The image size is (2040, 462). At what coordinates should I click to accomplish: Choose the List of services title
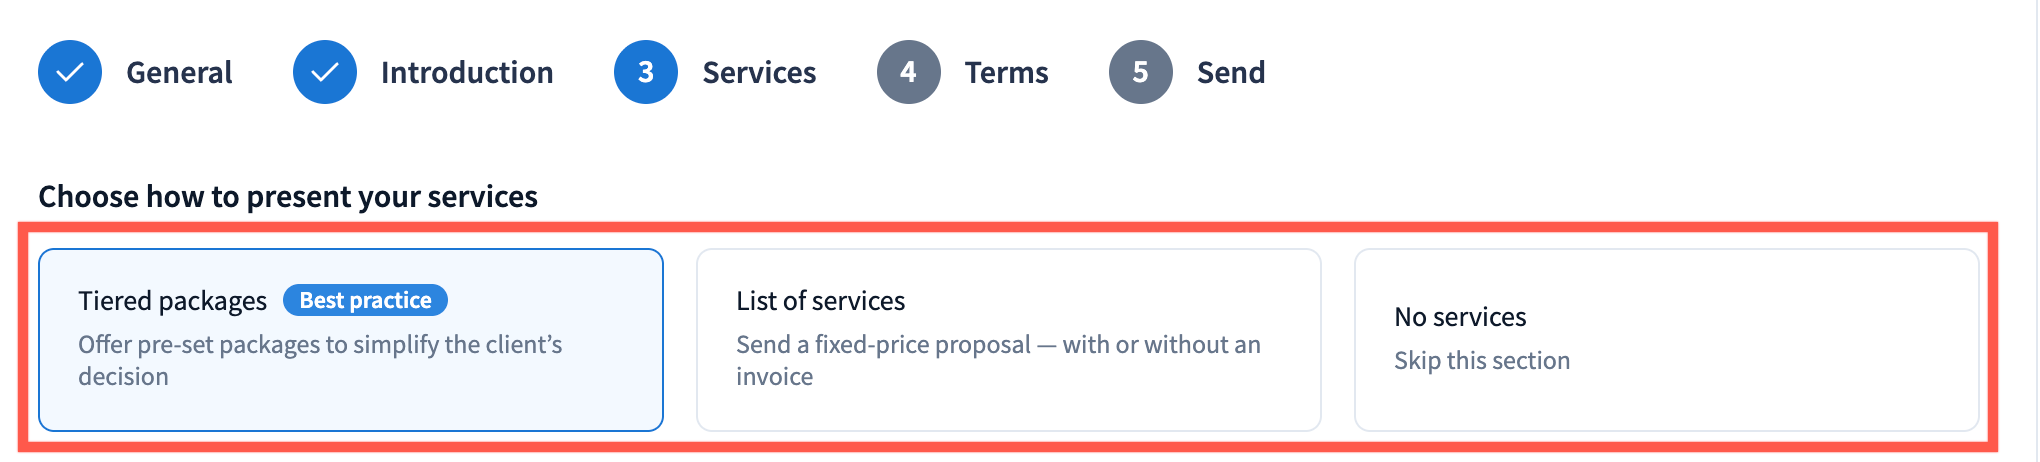coord(820,301)
